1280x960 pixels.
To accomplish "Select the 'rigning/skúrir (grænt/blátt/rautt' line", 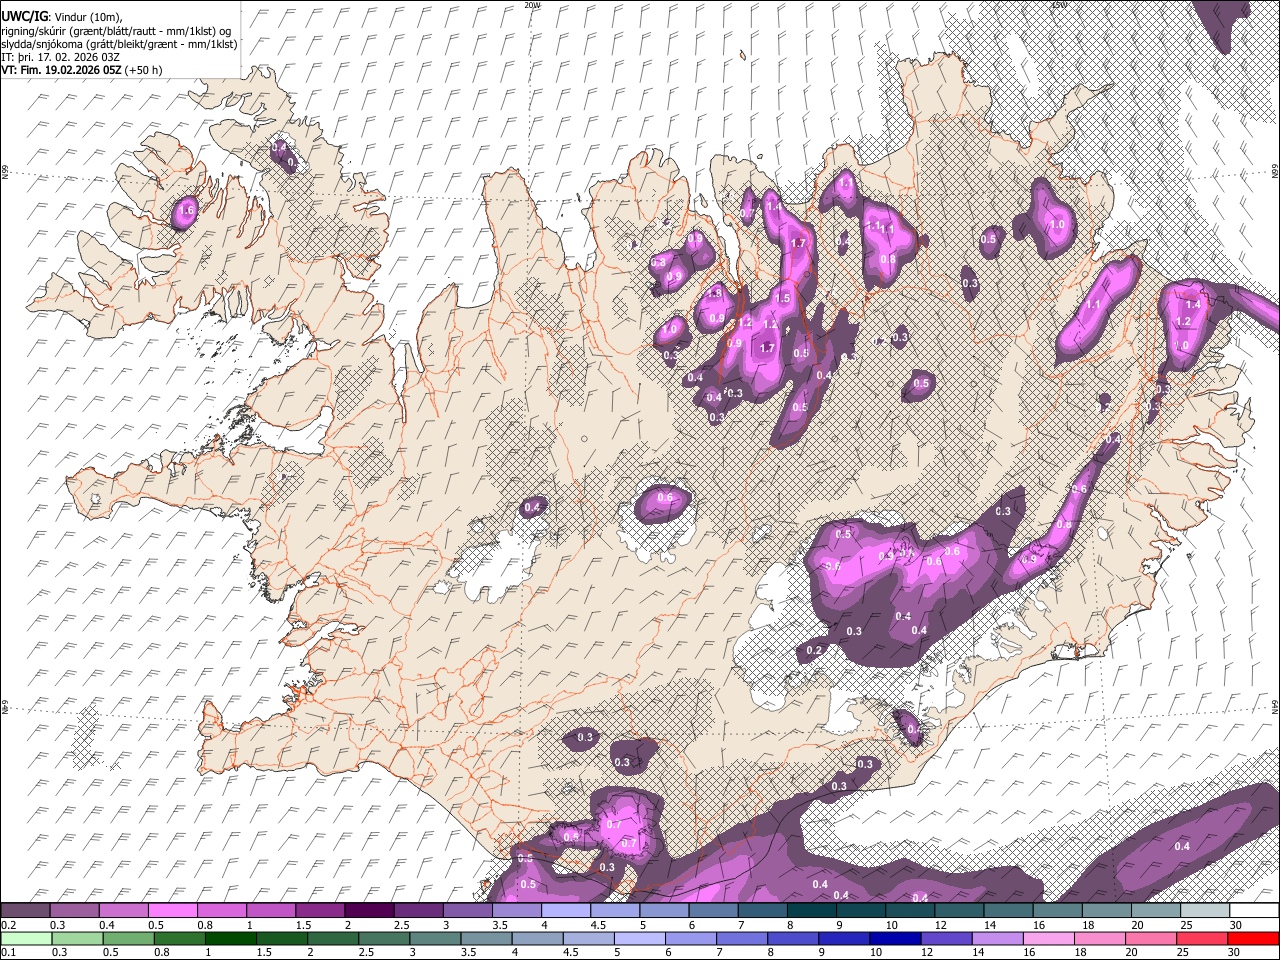I will tap(116, 30).
